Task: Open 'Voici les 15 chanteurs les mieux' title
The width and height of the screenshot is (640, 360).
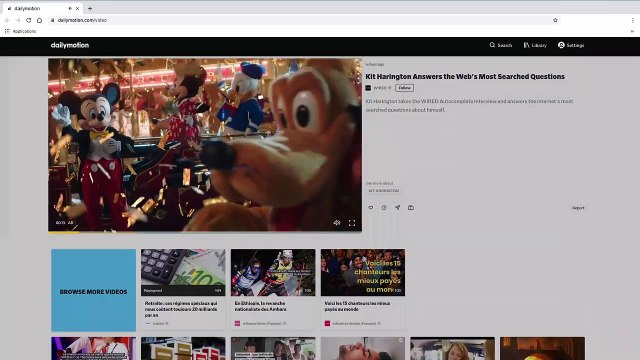Action: coord(357,306)
